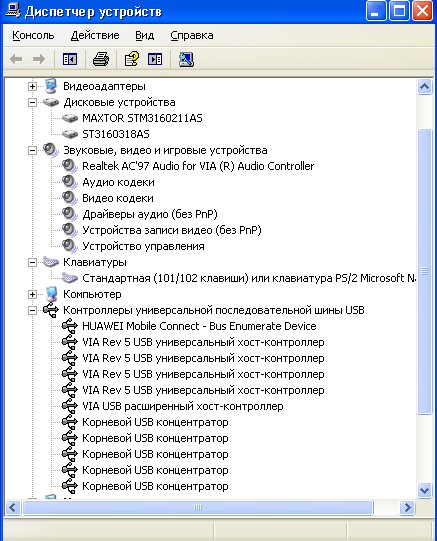Select Realtek AC'97 Audio for VIA device
Screen dimensions: 437x541
tap(198, 166)
